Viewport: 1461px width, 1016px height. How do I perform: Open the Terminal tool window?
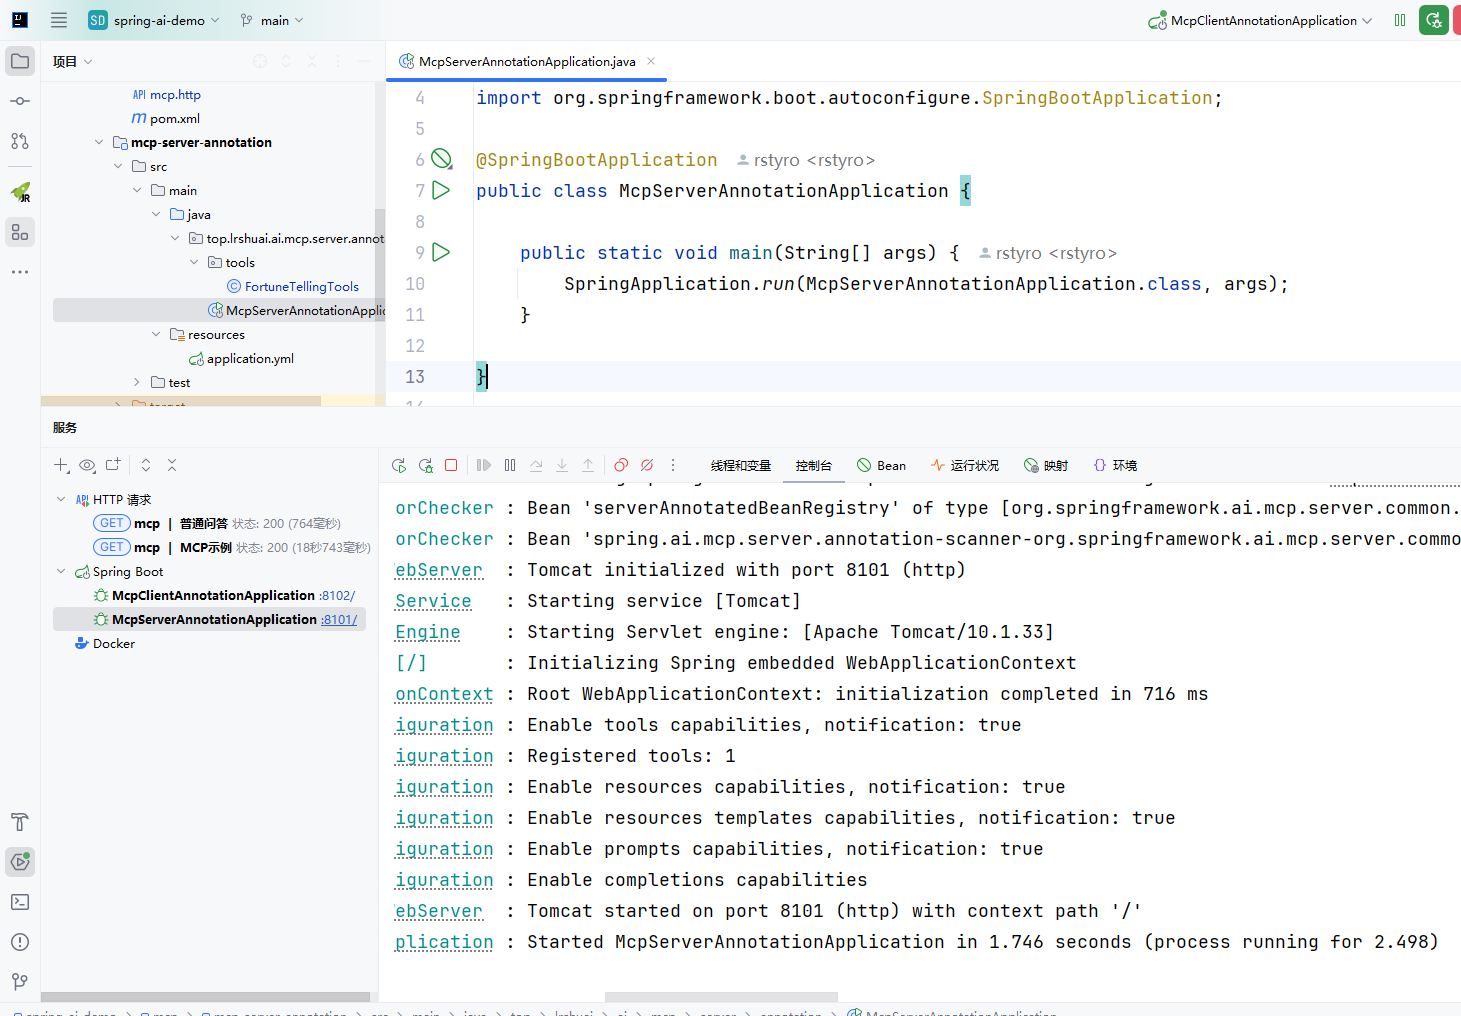click(20, 902)
